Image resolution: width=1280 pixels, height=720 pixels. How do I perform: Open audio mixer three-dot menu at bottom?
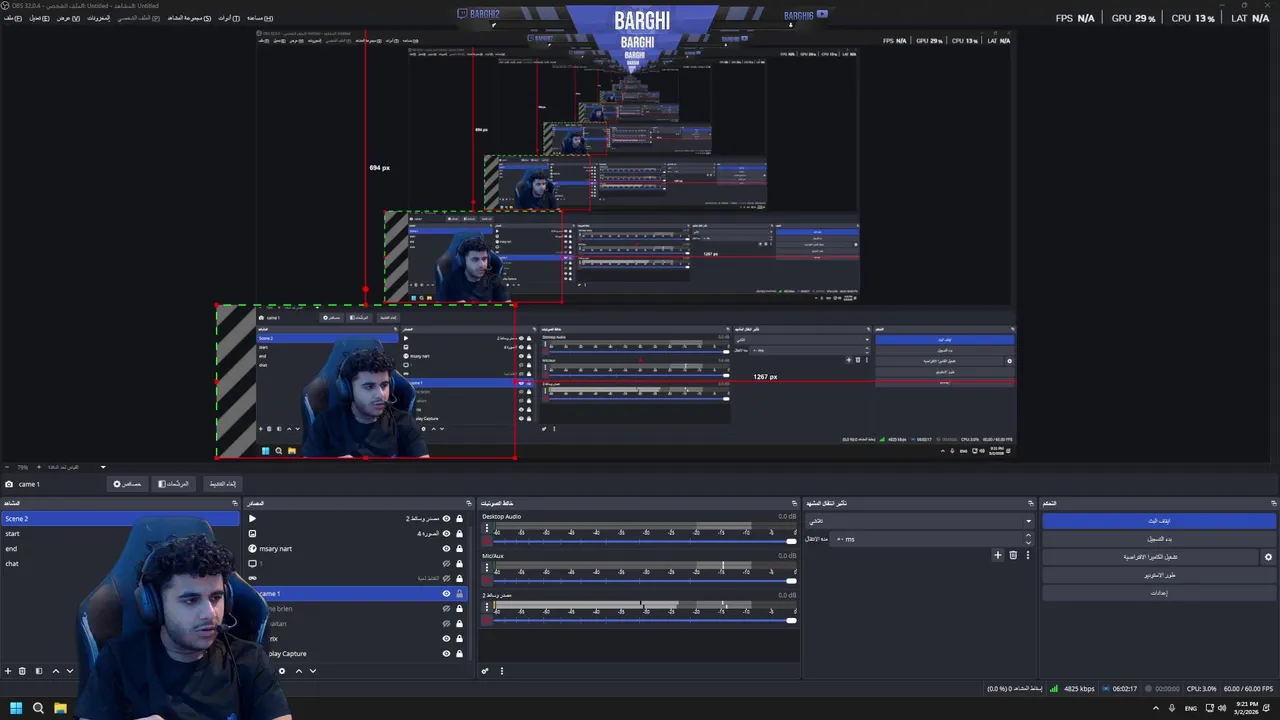[502, 671]
